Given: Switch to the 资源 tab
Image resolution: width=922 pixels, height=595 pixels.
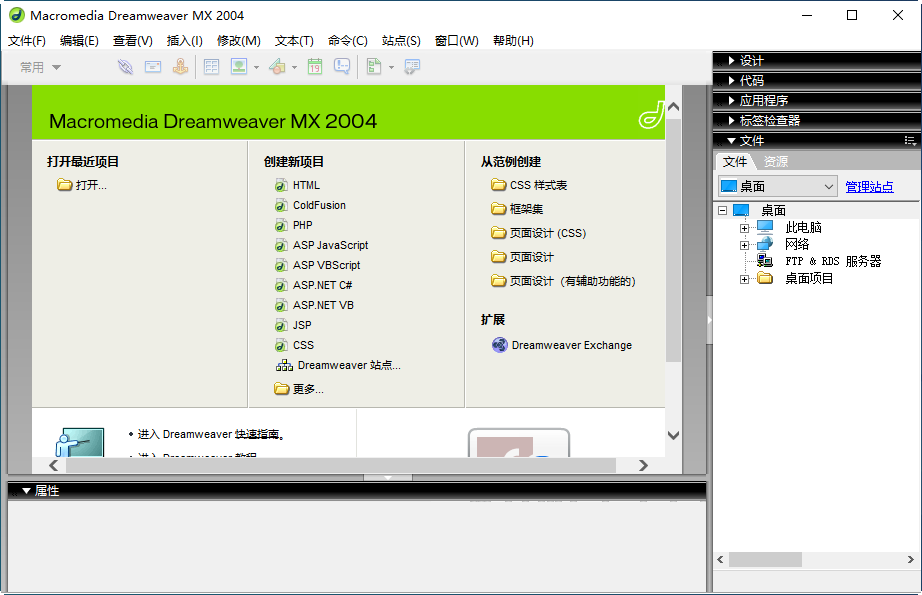Looking at the screenshot, I should pos(776,162).
